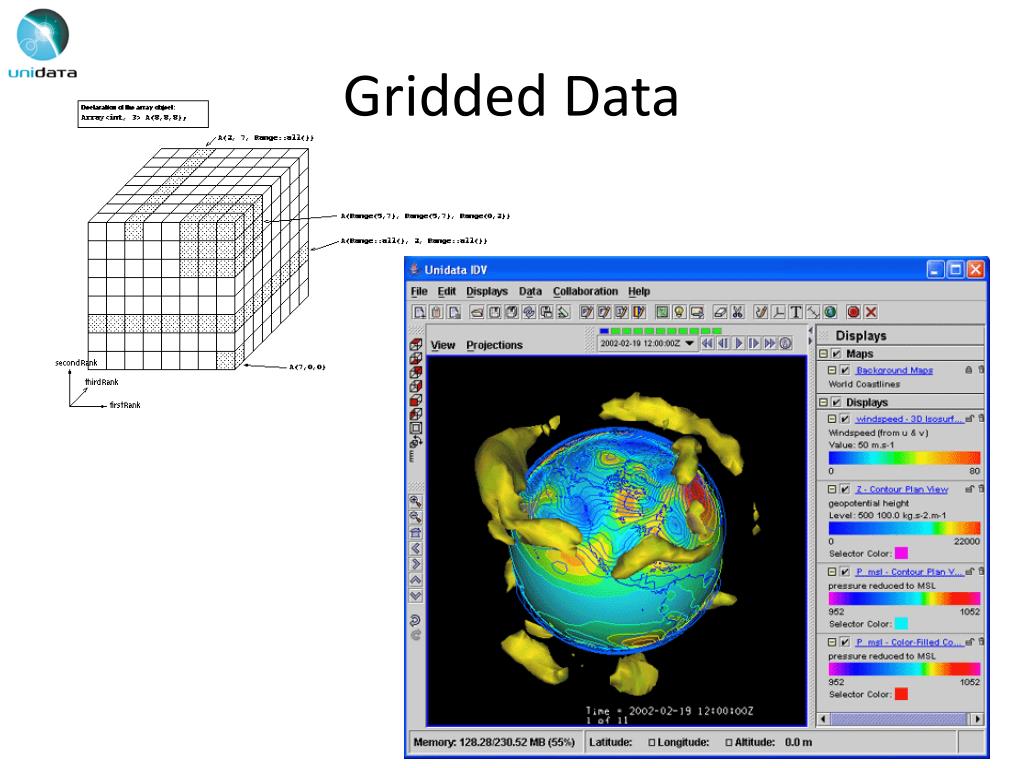1024x768 pixels.
Task: Jump to first animation frame (rewind)
Action: pos(707,343)
